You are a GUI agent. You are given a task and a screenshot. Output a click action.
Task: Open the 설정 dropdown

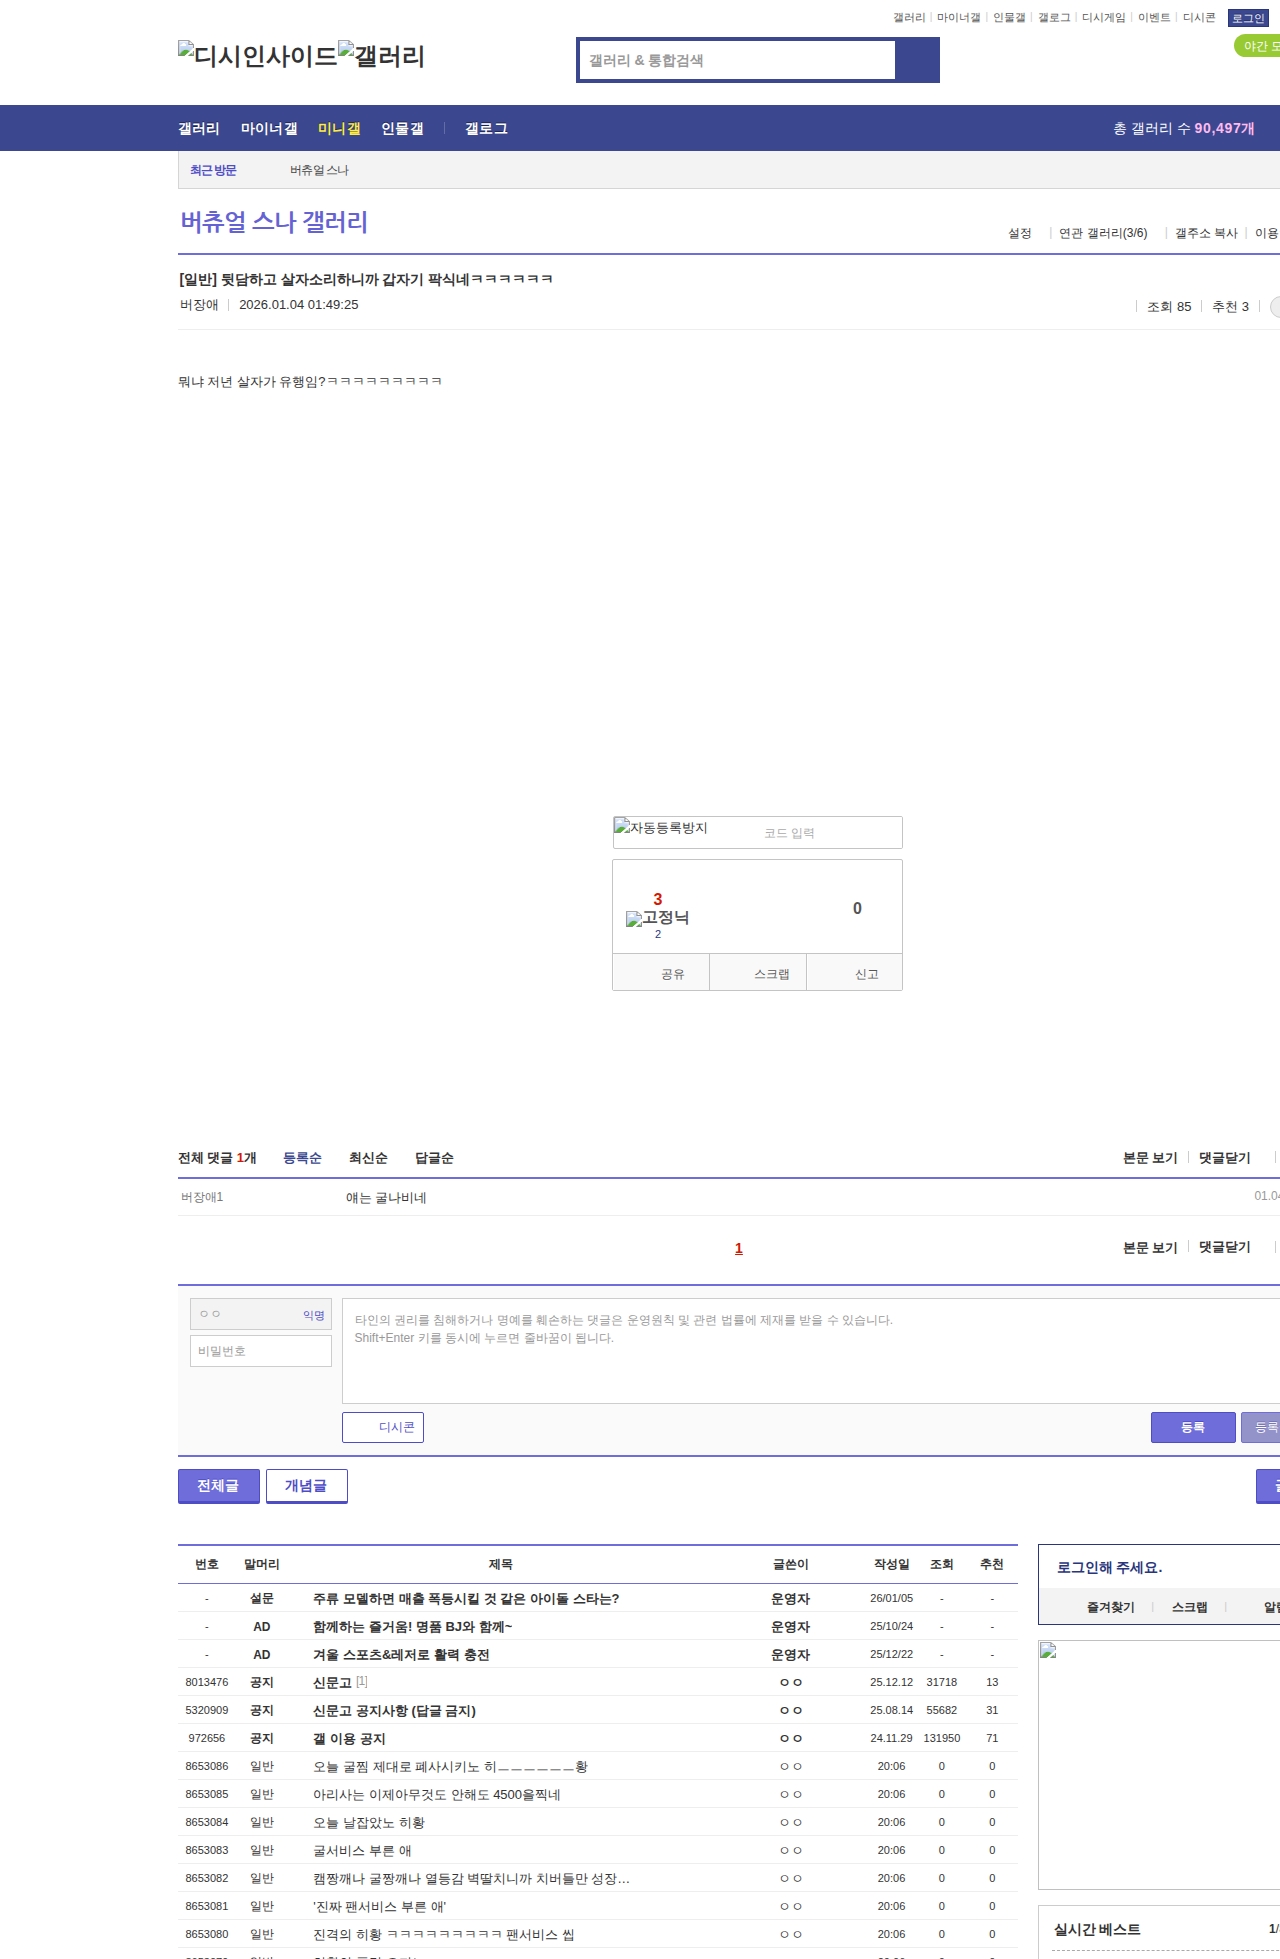pyautogui.click(x=1020, y=233)
